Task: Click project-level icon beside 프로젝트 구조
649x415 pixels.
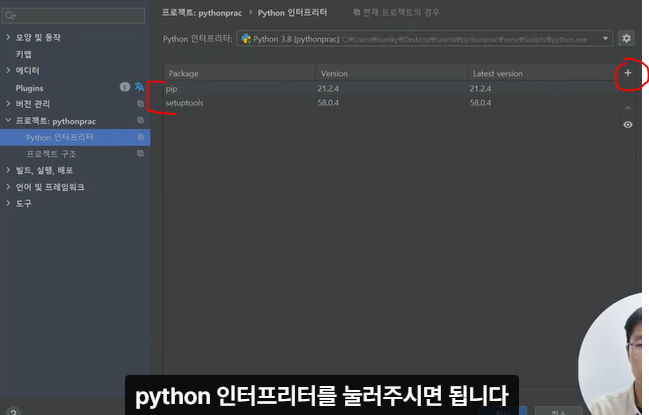Action: click(140, 154)
